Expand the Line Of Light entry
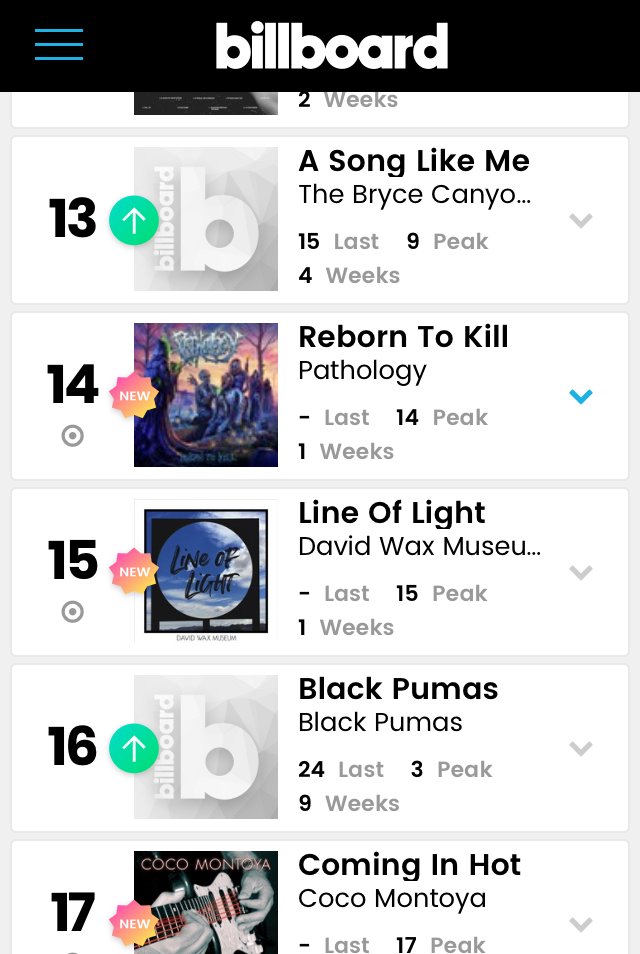This screenshot has height=954, width=640. pos(581,573)
